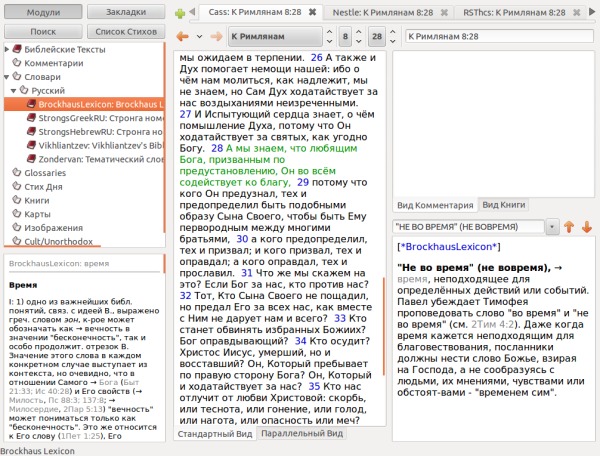Select StrongsGreekRU dictionary module
Screen dimensions: 600x456
pyautogui.click(x=100, y=118)
